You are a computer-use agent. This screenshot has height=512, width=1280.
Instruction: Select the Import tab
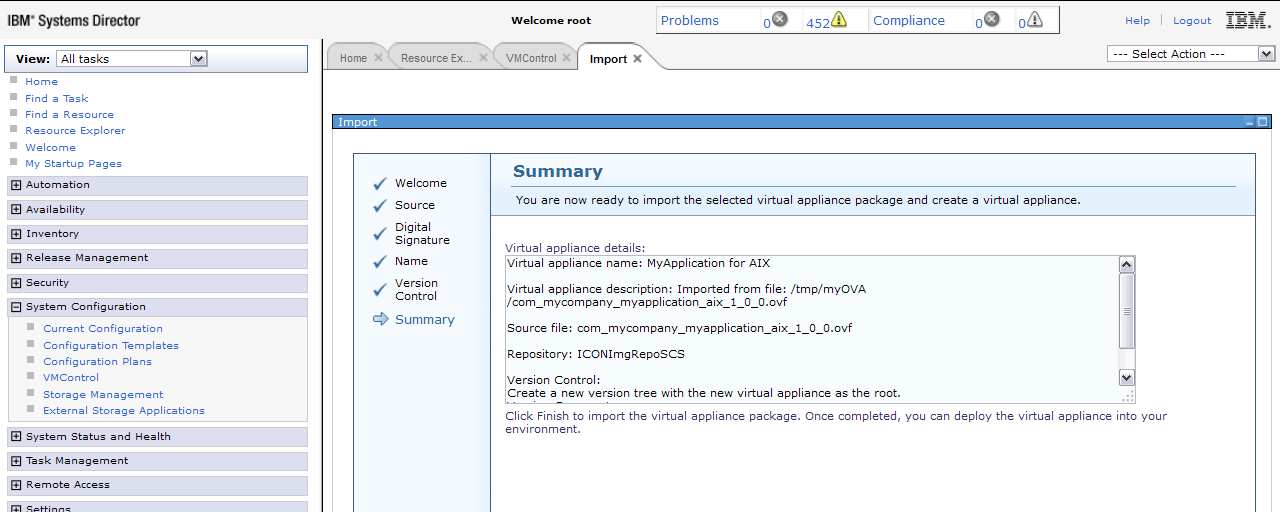coord(608,59)
